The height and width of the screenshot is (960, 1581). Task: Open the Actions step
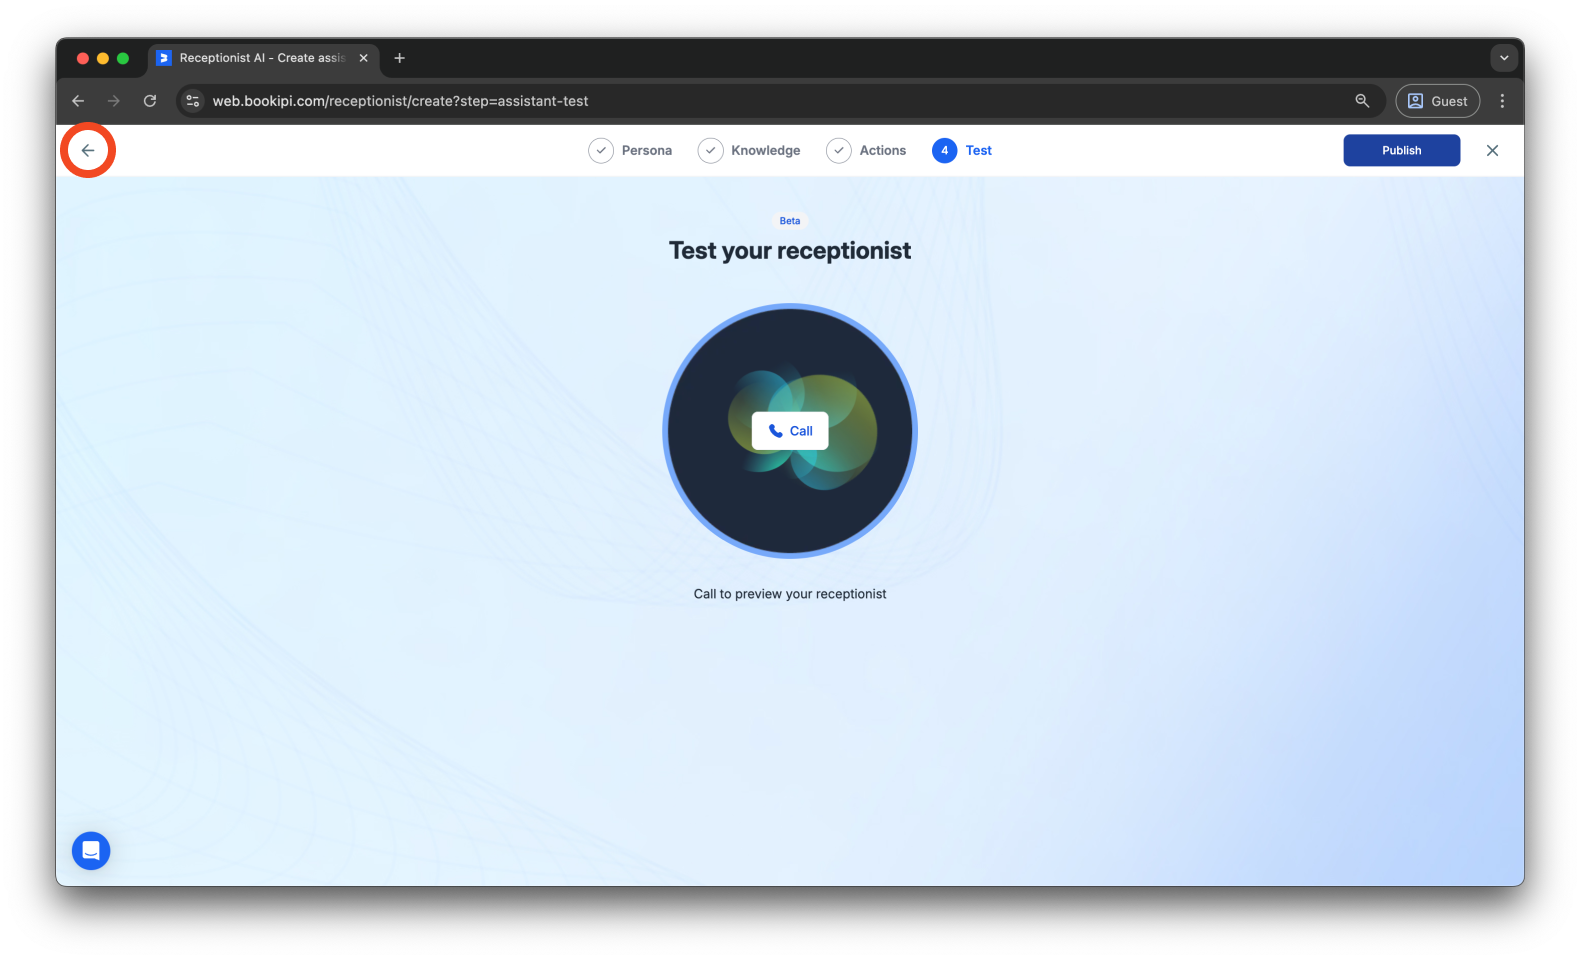click(866, 150)
